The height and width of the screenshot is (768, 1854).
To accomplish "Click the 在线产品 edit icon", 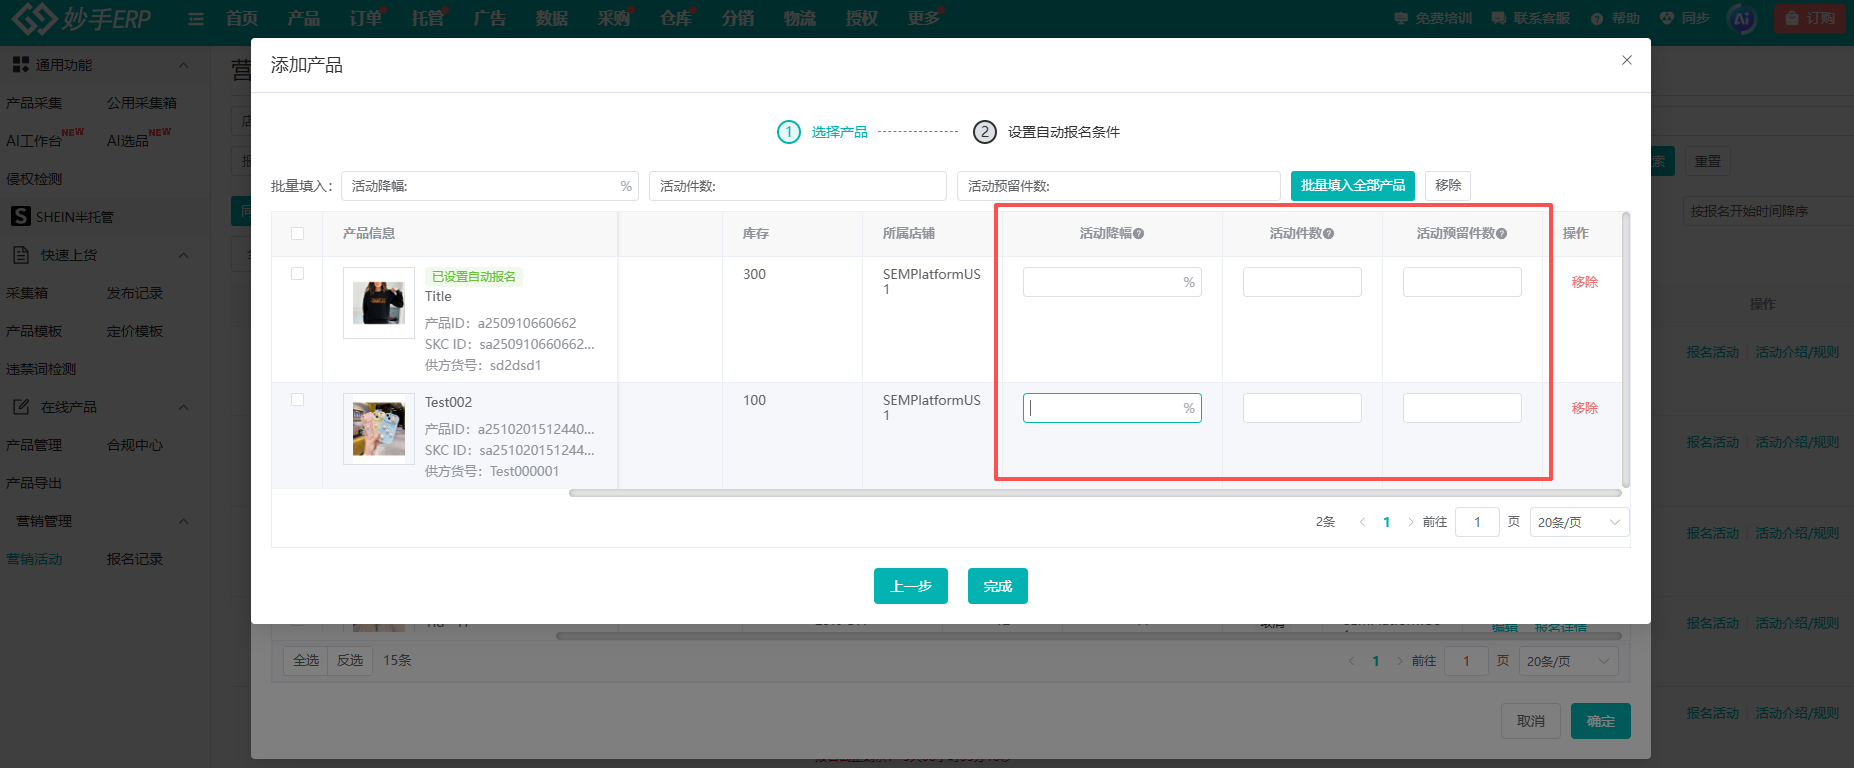I will point(21,407).
